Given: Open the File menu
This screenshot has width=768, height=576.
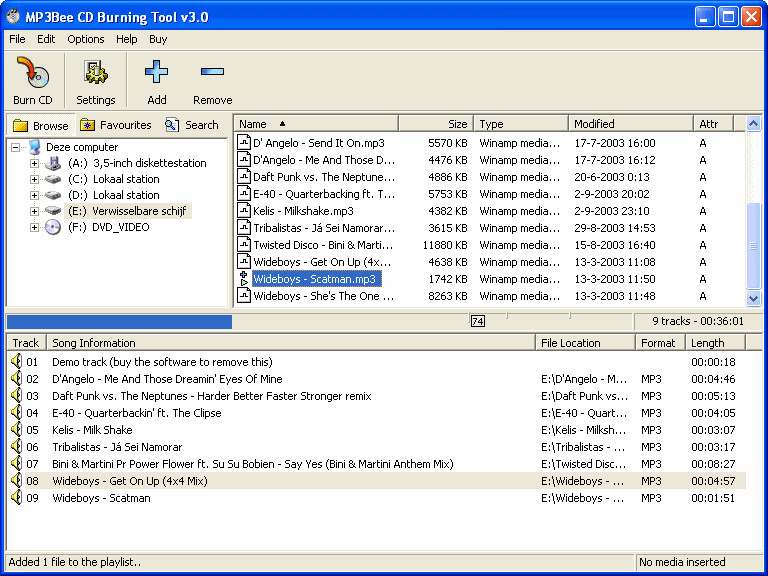Looking at the screenshot, I should 17,39.
